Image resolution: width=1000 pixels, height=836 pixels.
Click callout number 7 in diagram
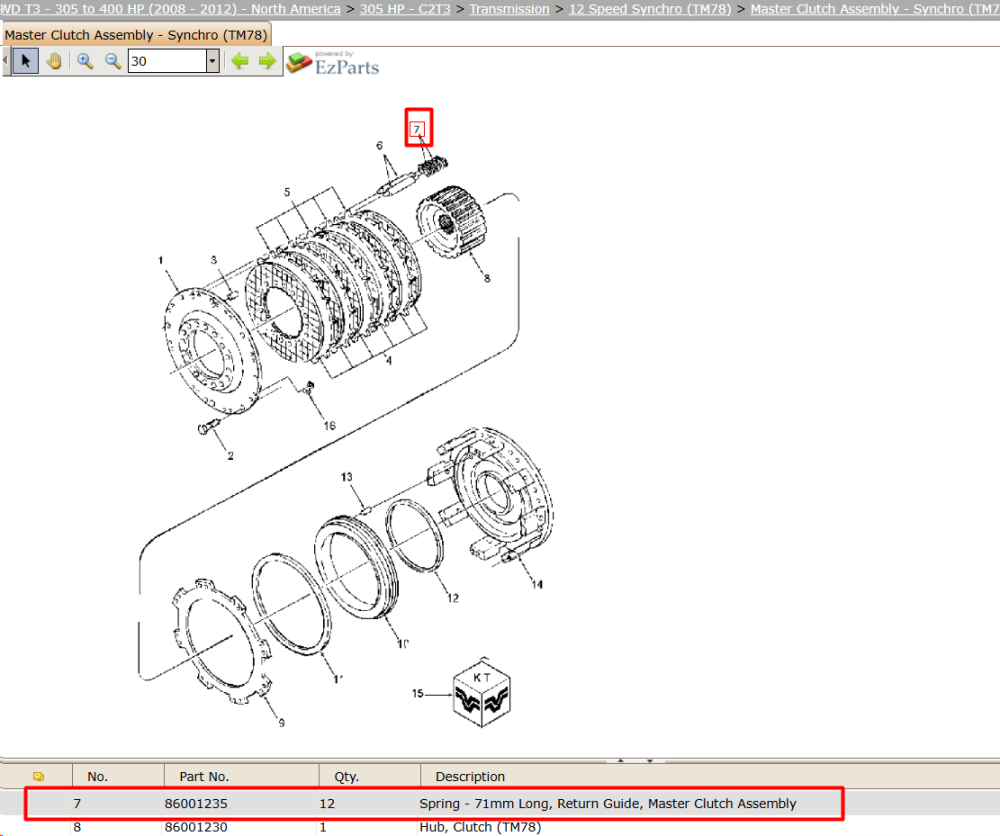(417, 129)
